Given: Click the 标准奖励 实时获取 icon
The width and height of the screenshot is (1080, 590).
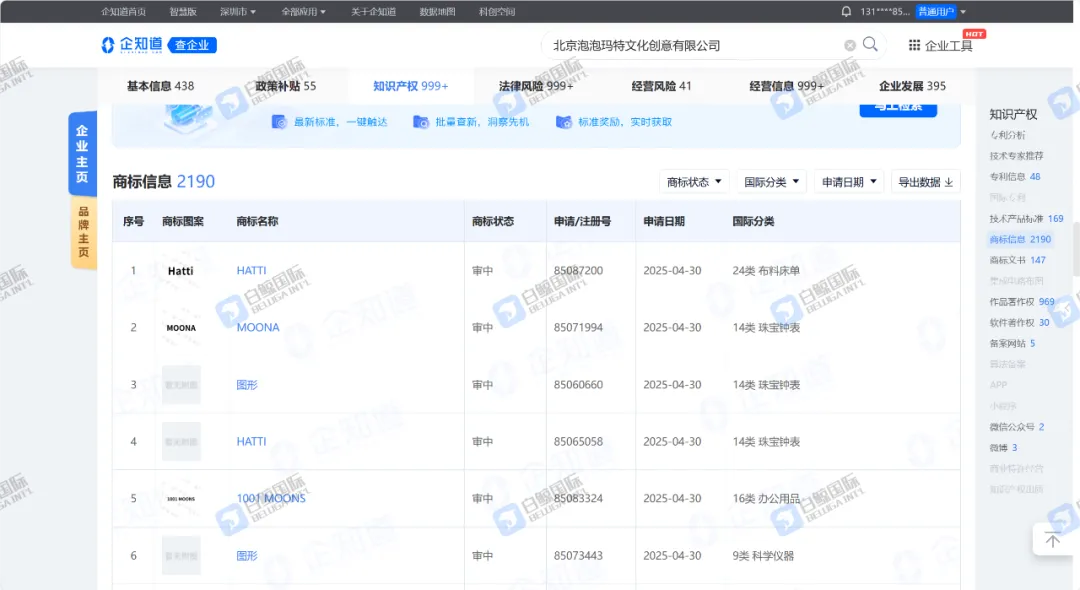Looking at the screenshot, I should (x=563, y=122).
